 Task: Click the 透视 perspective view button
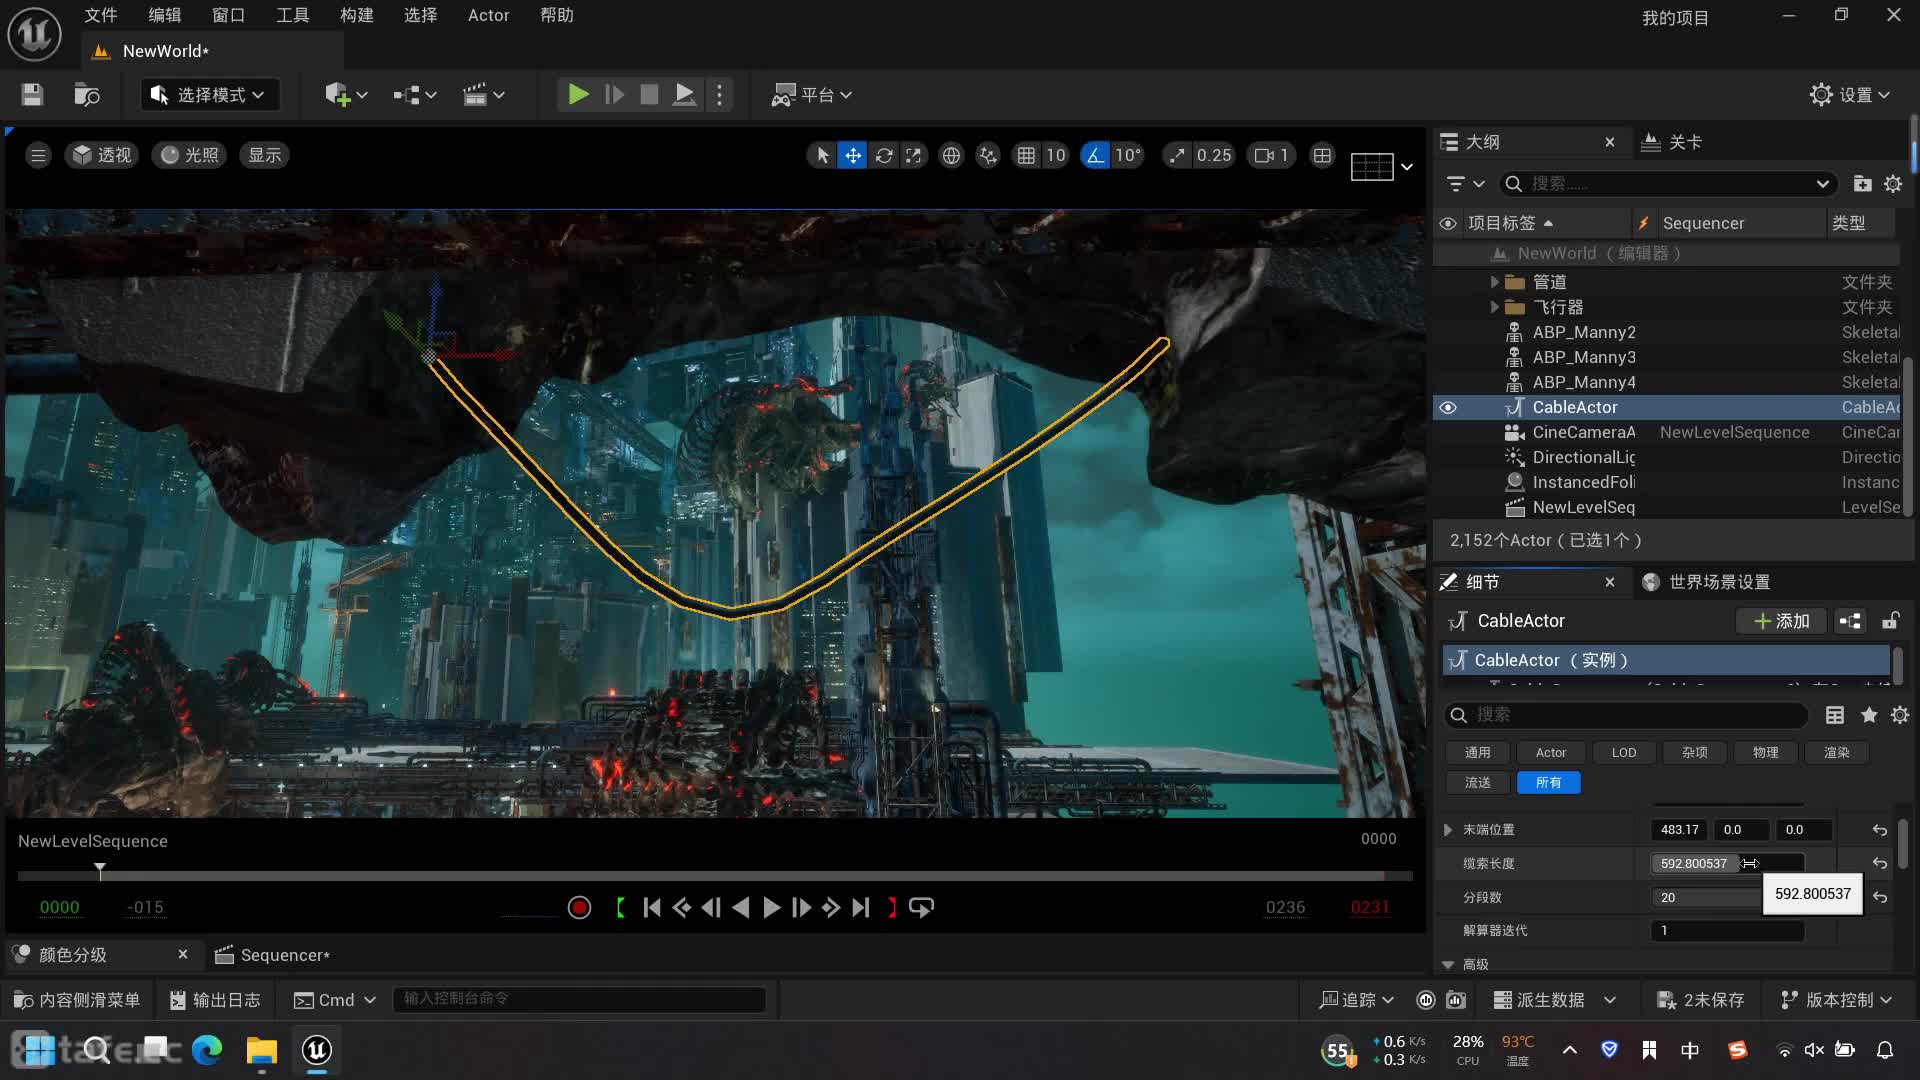pos(102,155)
